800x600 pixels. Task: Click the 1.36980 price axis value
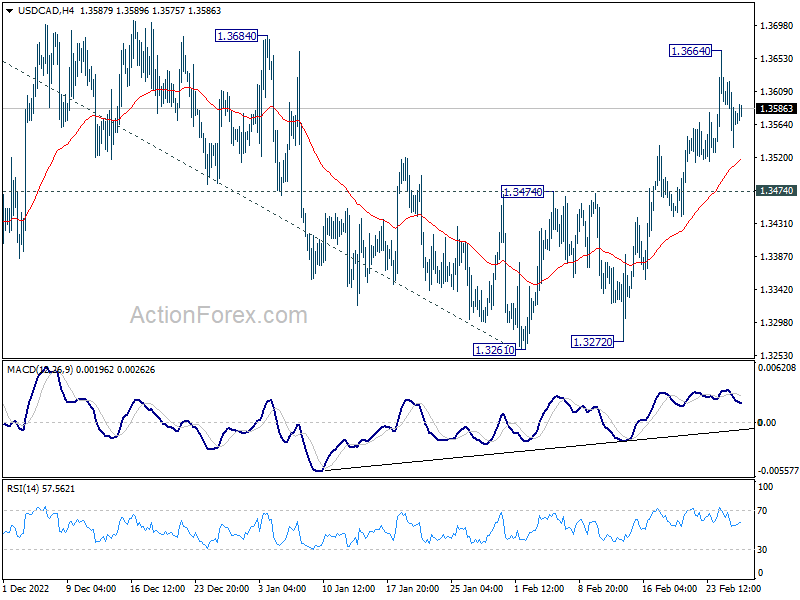pyautogui.click(x=777, y=26)
